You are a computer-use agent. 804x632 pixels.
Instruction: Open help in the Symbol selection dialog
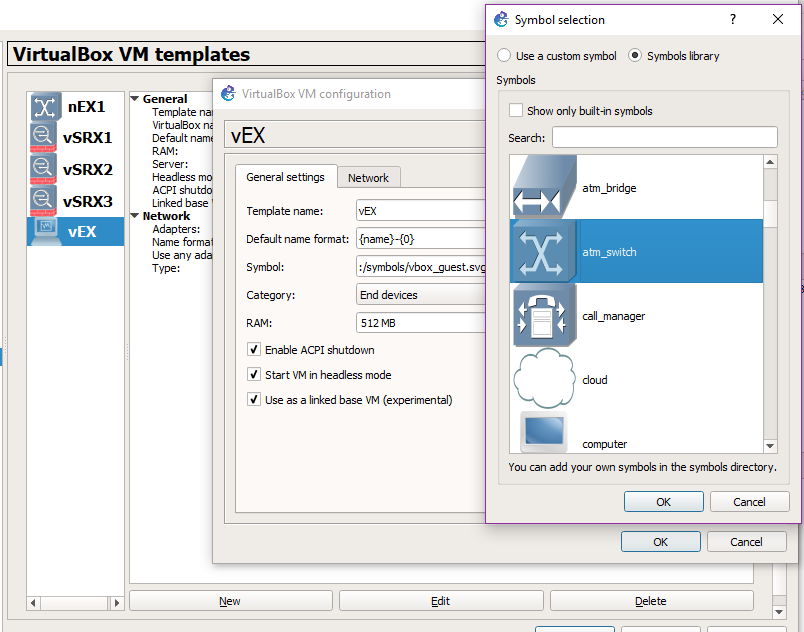click(733, 19)
